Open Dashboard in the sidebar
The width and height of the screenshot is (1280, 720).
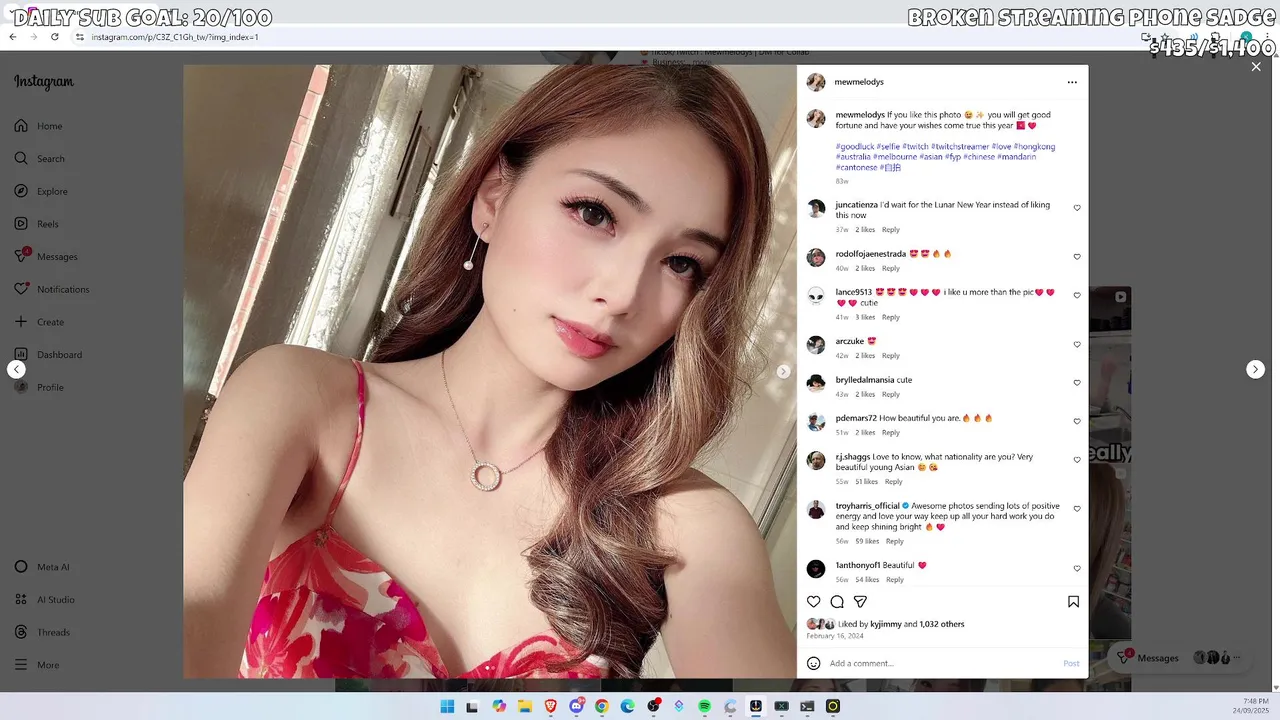(x=48, y=355)
